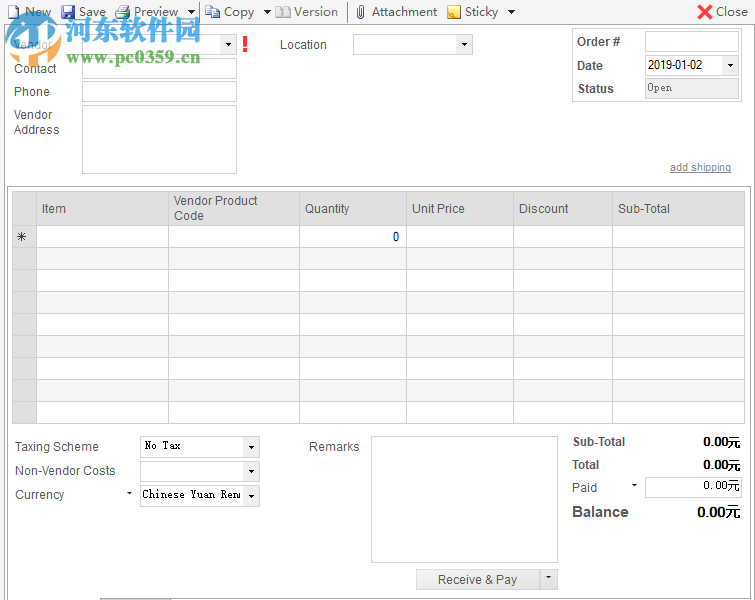Click the Copy documents icon
This screenshot has height=600, width=755.
coord(212,12)
